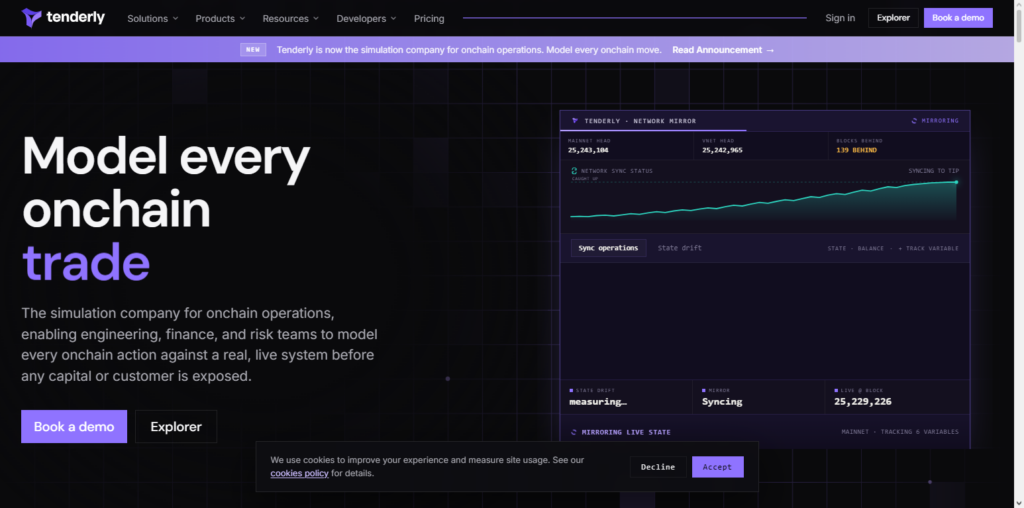
Task: Click the Sign in link
Action: coord(840,18)
